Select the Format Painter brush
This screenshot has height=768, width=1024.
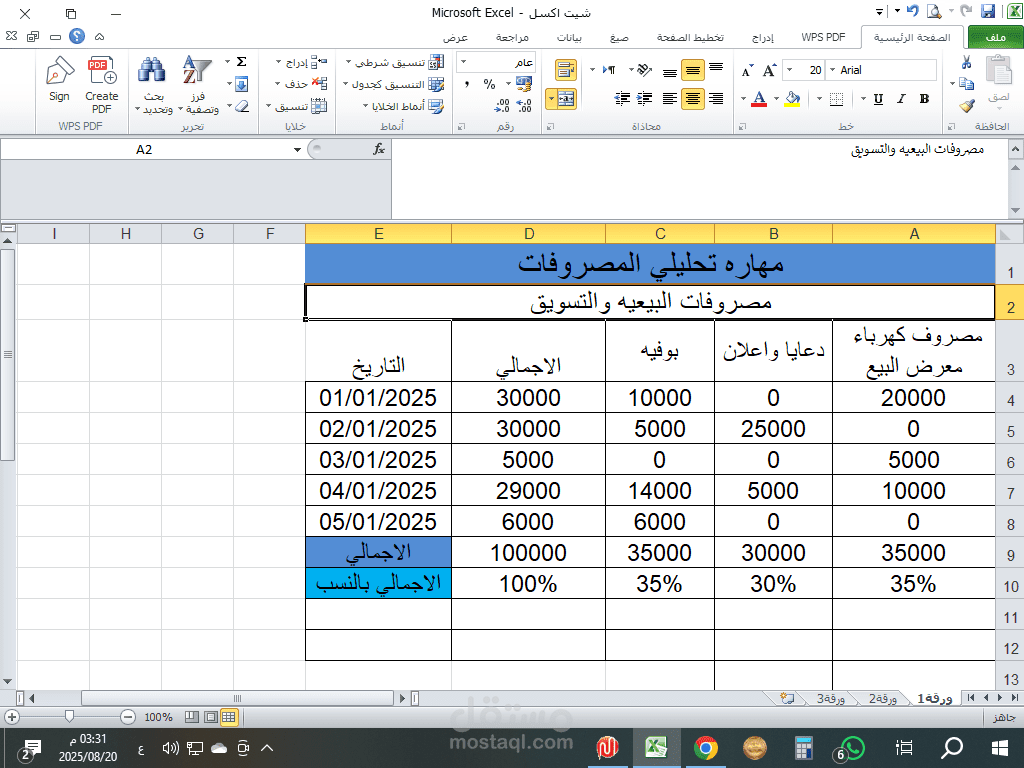click(x=967, y=105)
